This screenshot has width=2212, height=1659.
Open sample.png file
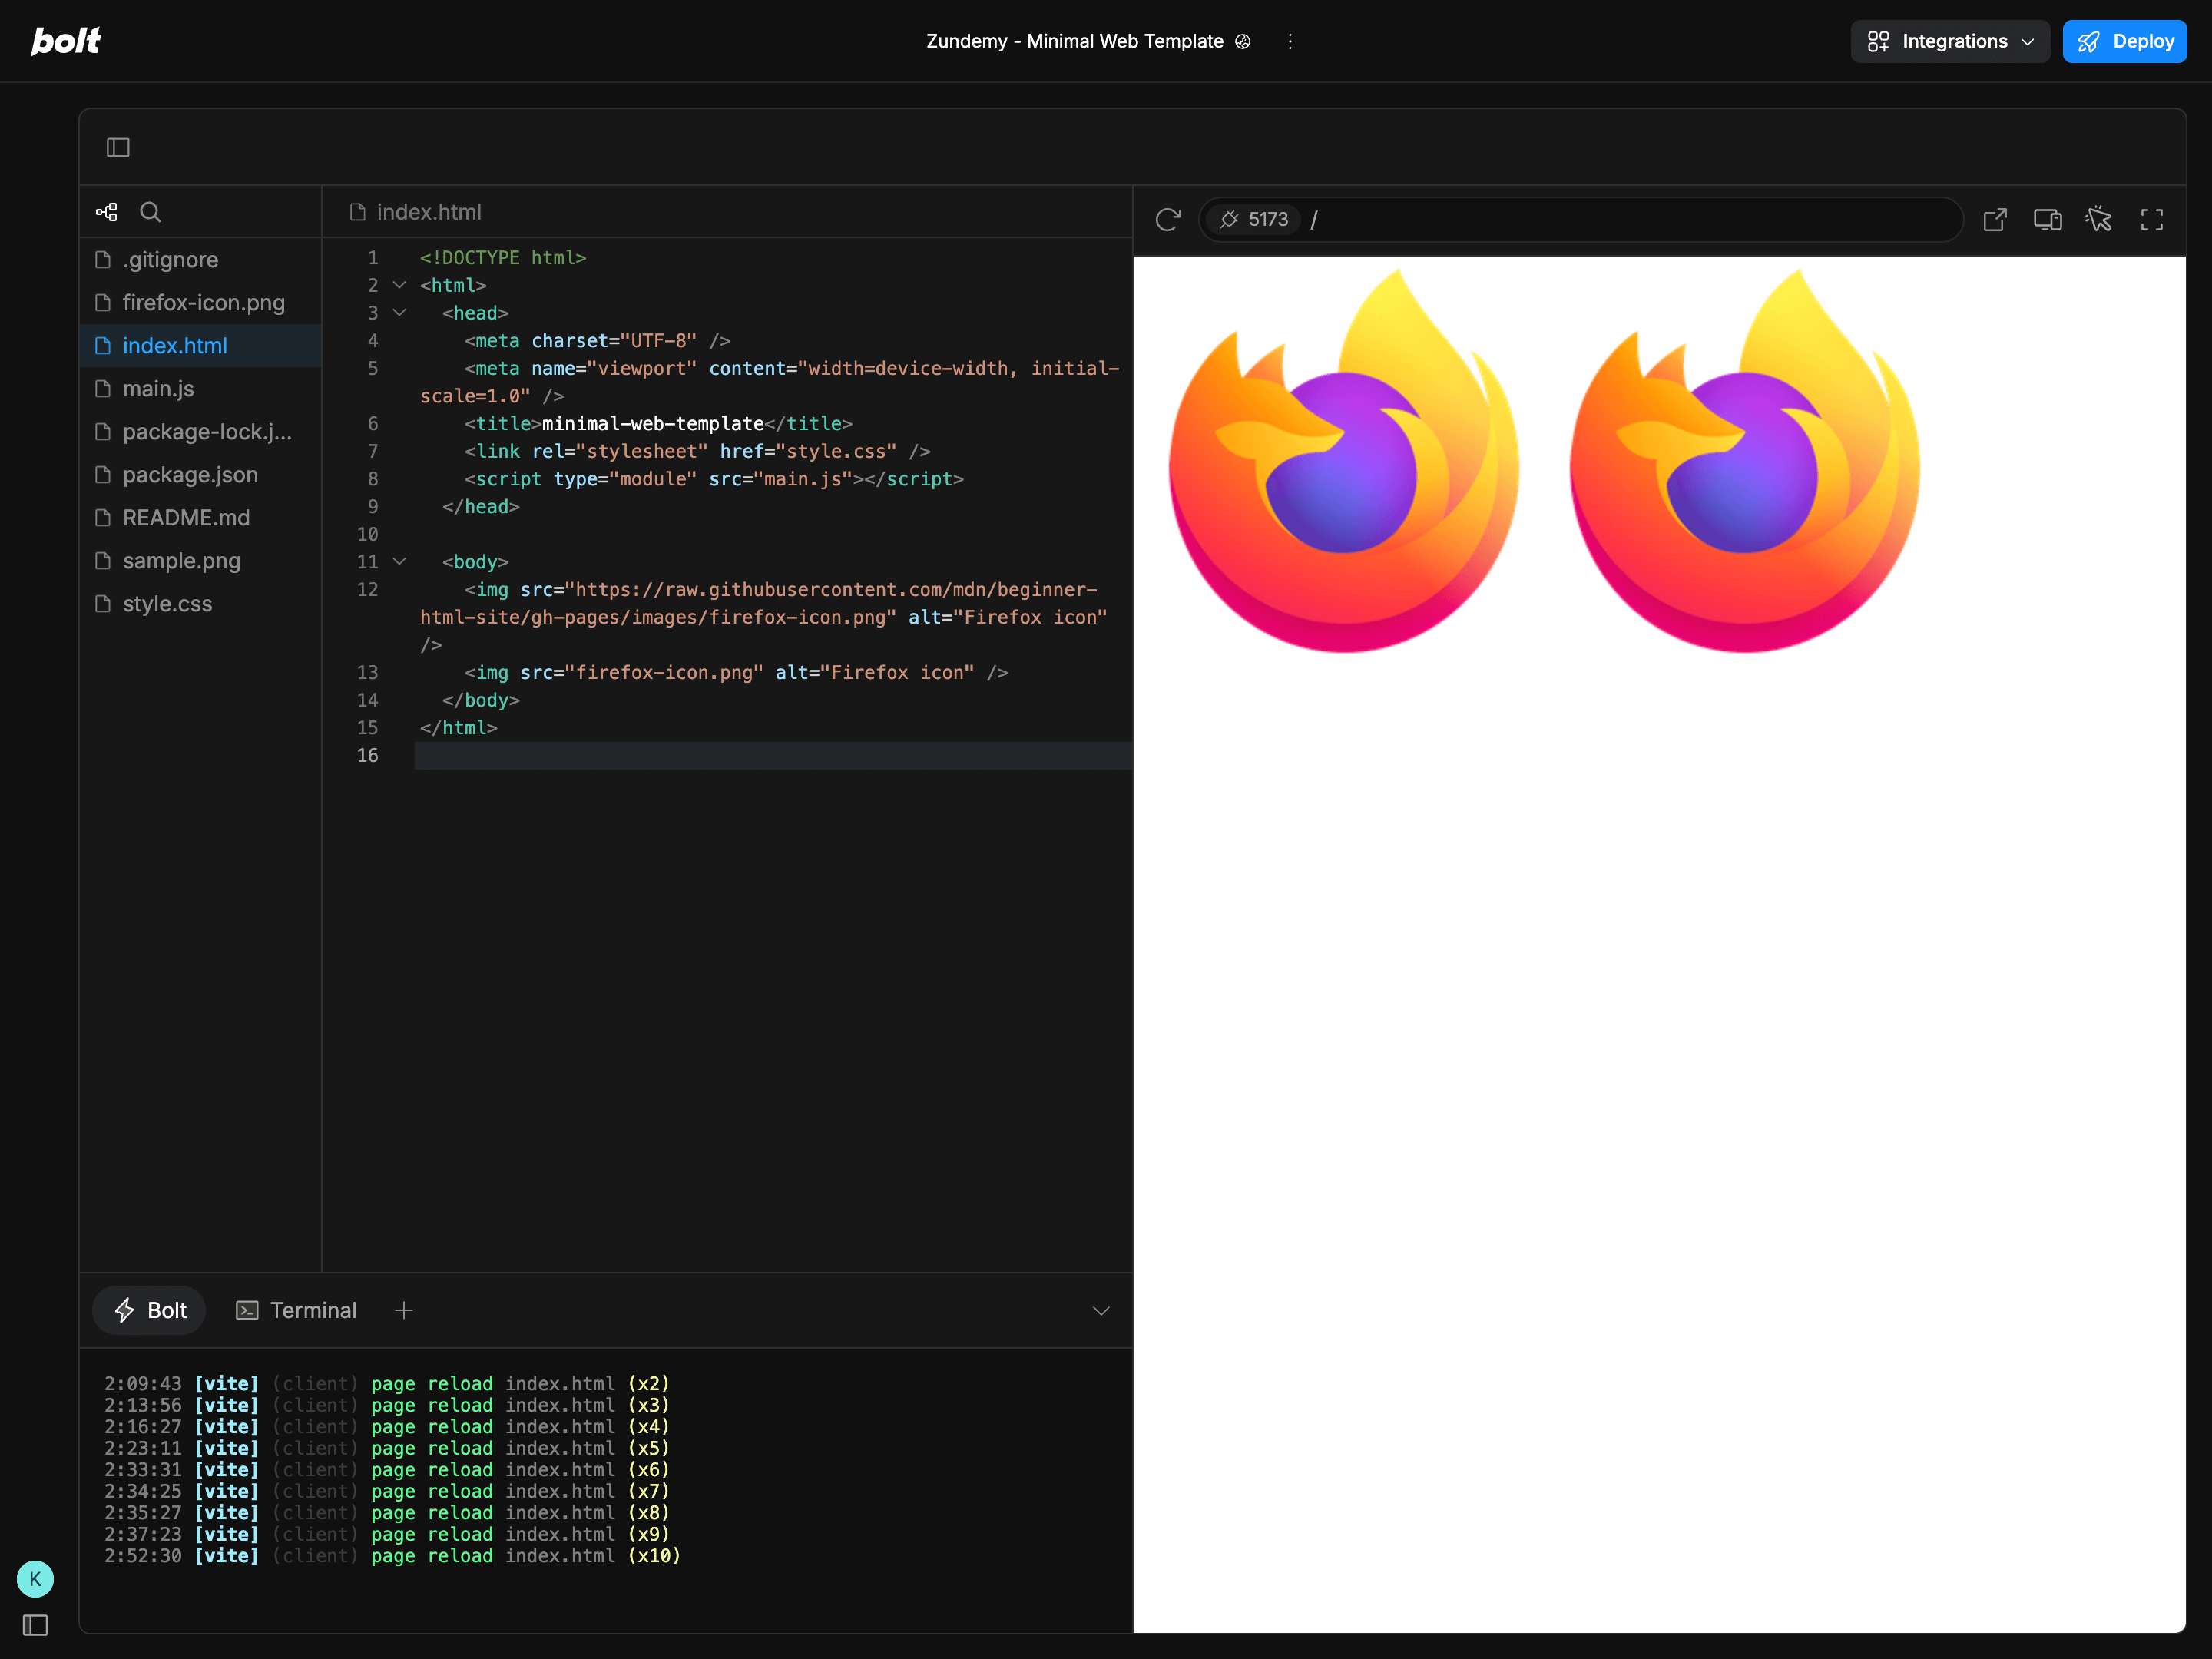pos(201,561)
